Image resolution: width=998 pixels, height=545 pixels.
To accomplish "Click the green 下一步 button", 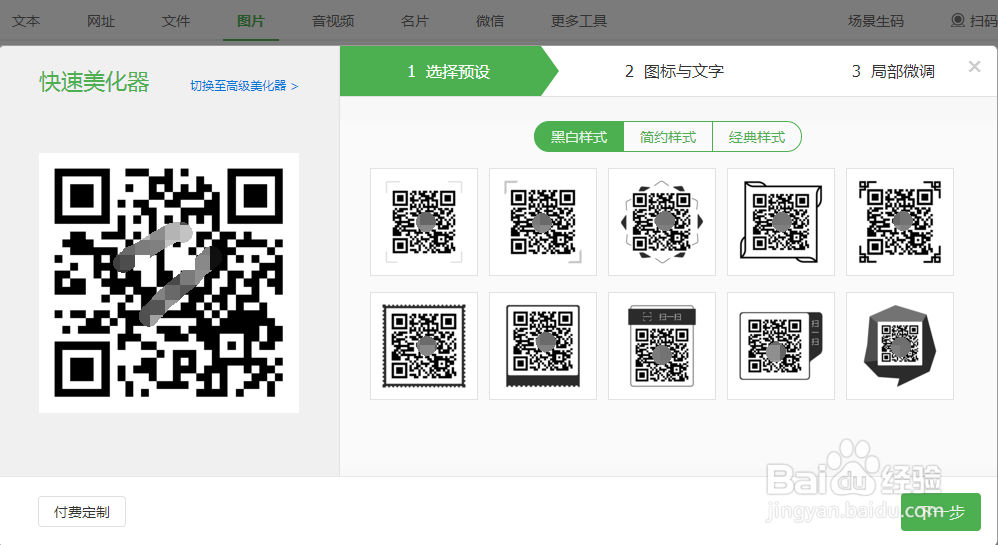I will click(x=941, y=512).
